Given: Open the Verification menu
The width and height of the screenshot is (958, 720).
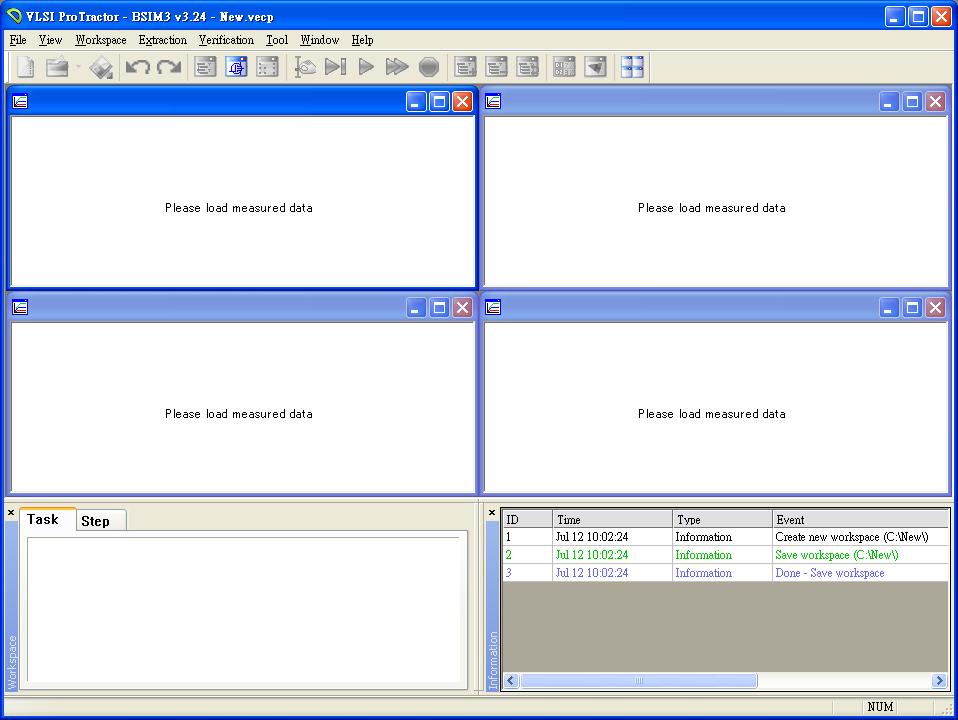Looking at the screenshot, I should tap(226, 40).
